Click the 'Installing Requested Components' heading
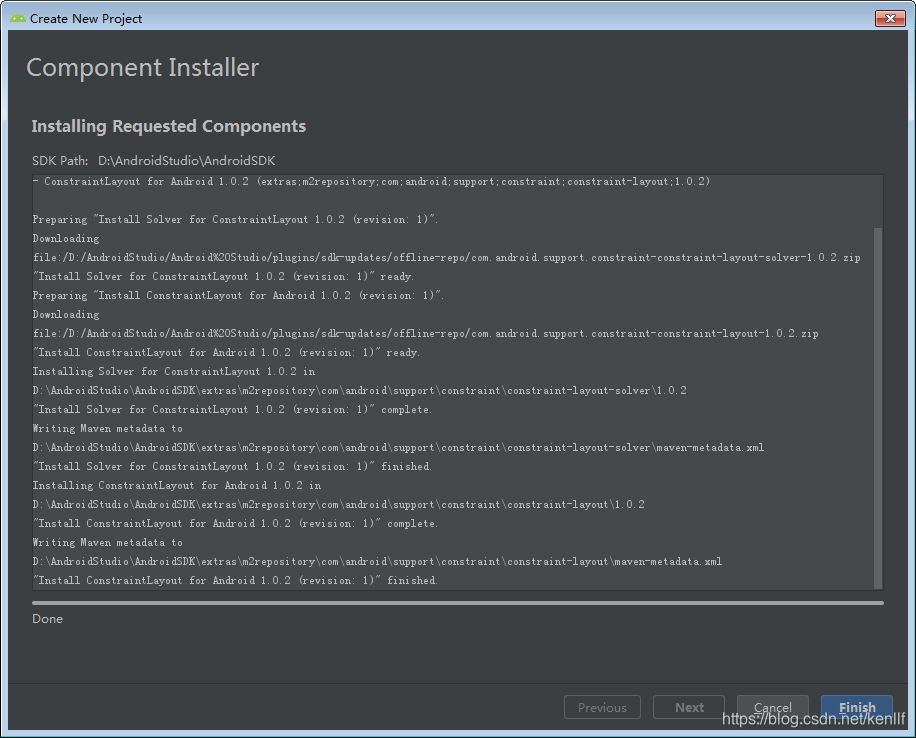This screenshot has height=738, width=916. point(169,126)
